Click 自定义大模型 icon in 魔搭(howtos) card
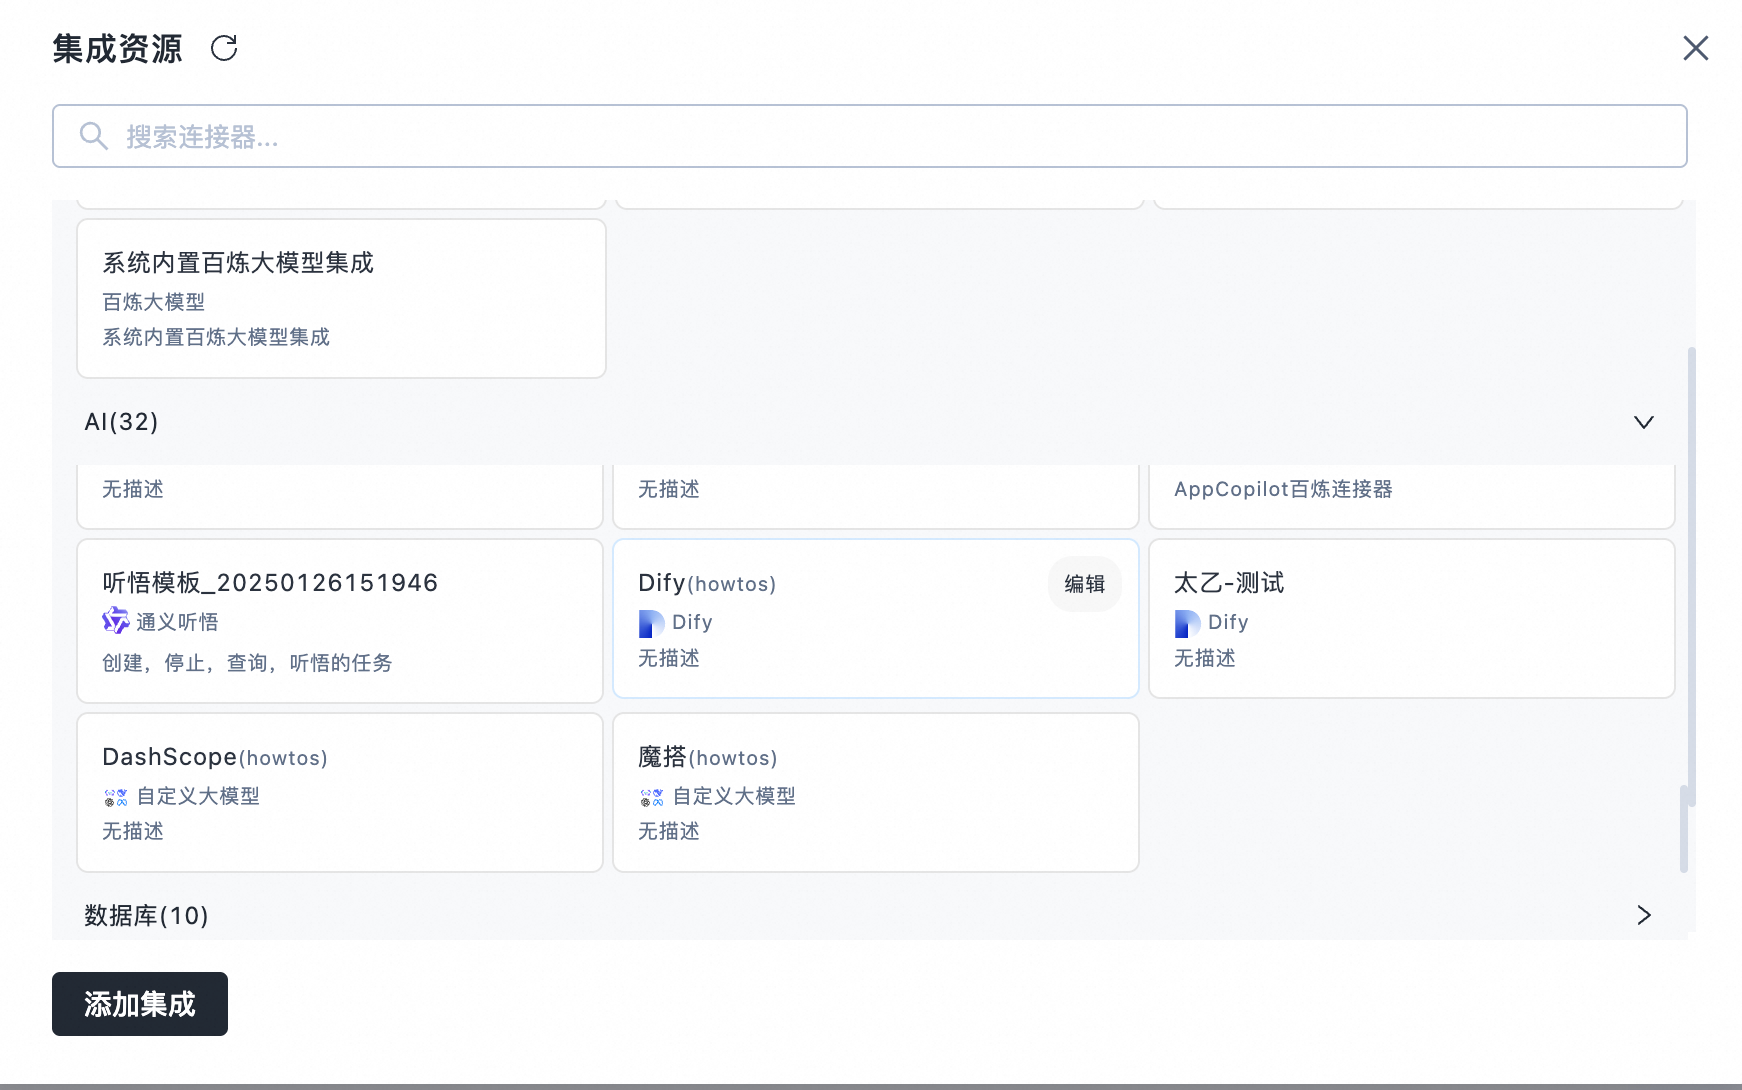This screenshot has width=1742, height=1090. (652, 797)
